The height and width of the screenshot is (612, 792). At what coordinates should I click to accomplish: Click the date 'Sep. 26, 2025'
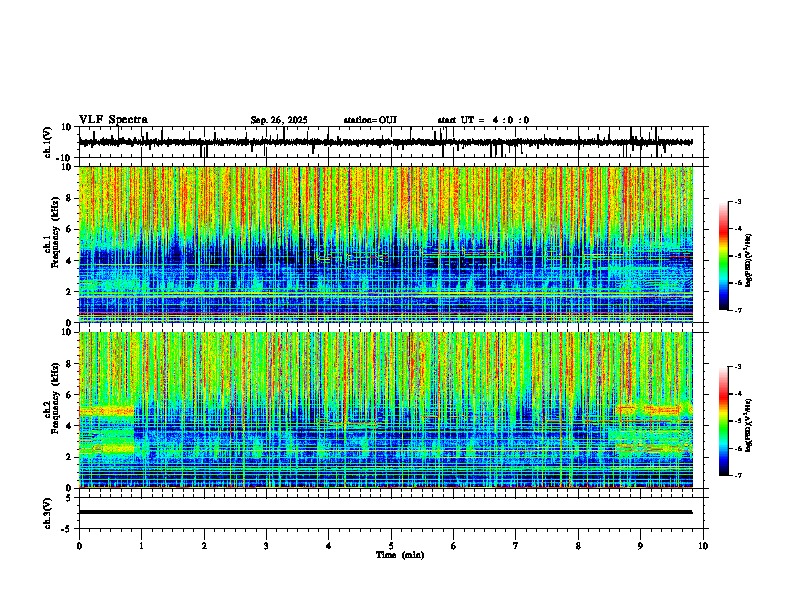click(279, 120)
